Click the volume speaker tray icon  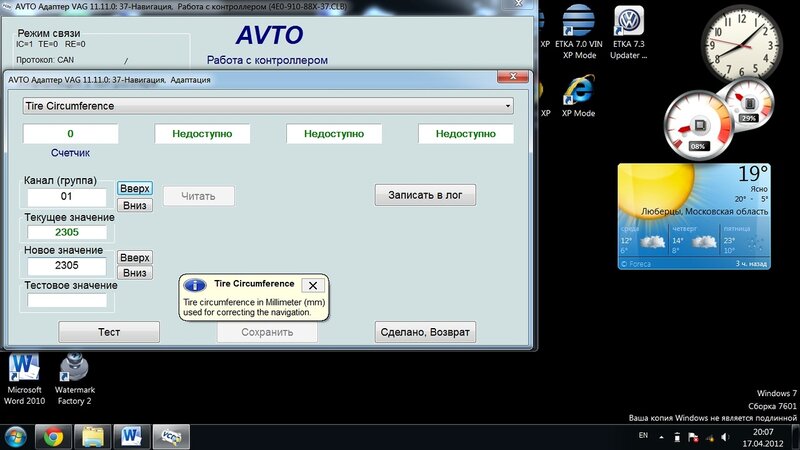725,437
